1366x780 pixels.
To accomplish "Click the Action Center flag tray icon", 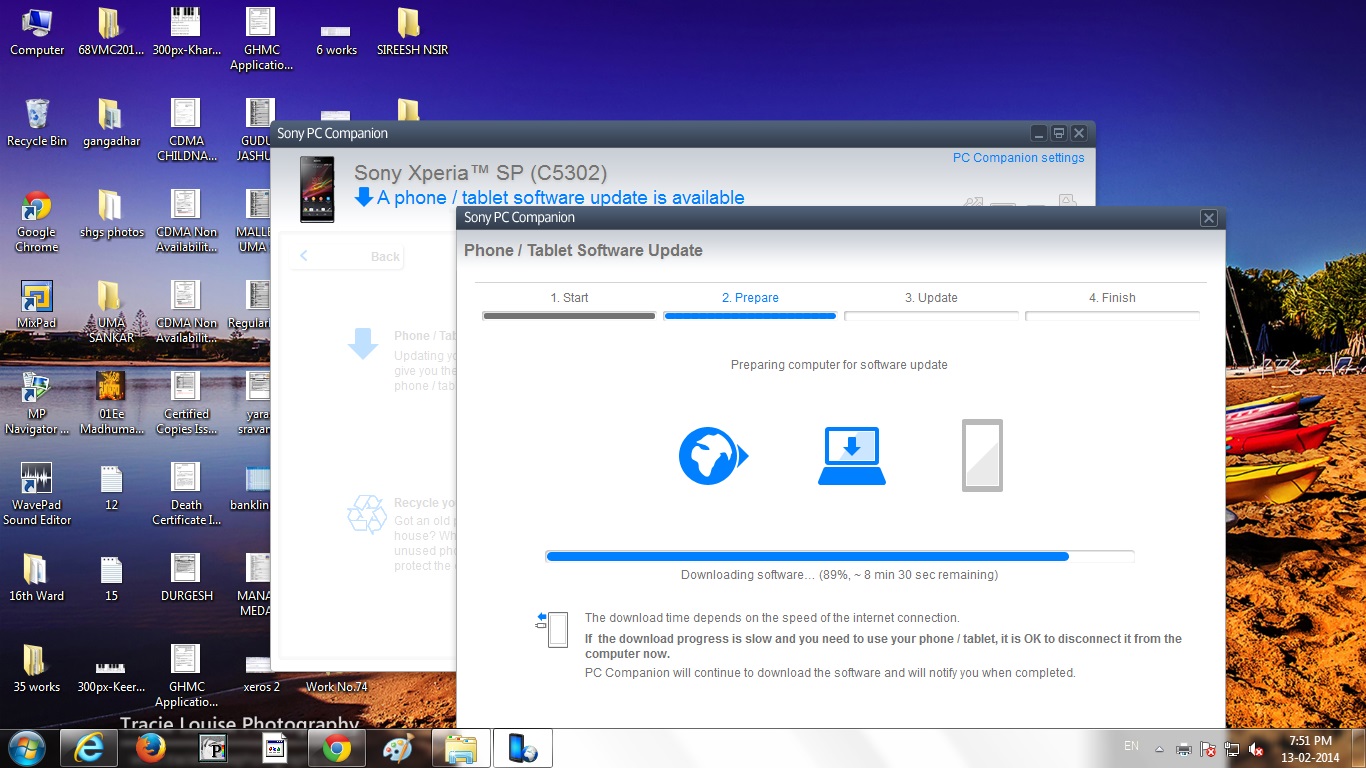I will coord(1208,749).
